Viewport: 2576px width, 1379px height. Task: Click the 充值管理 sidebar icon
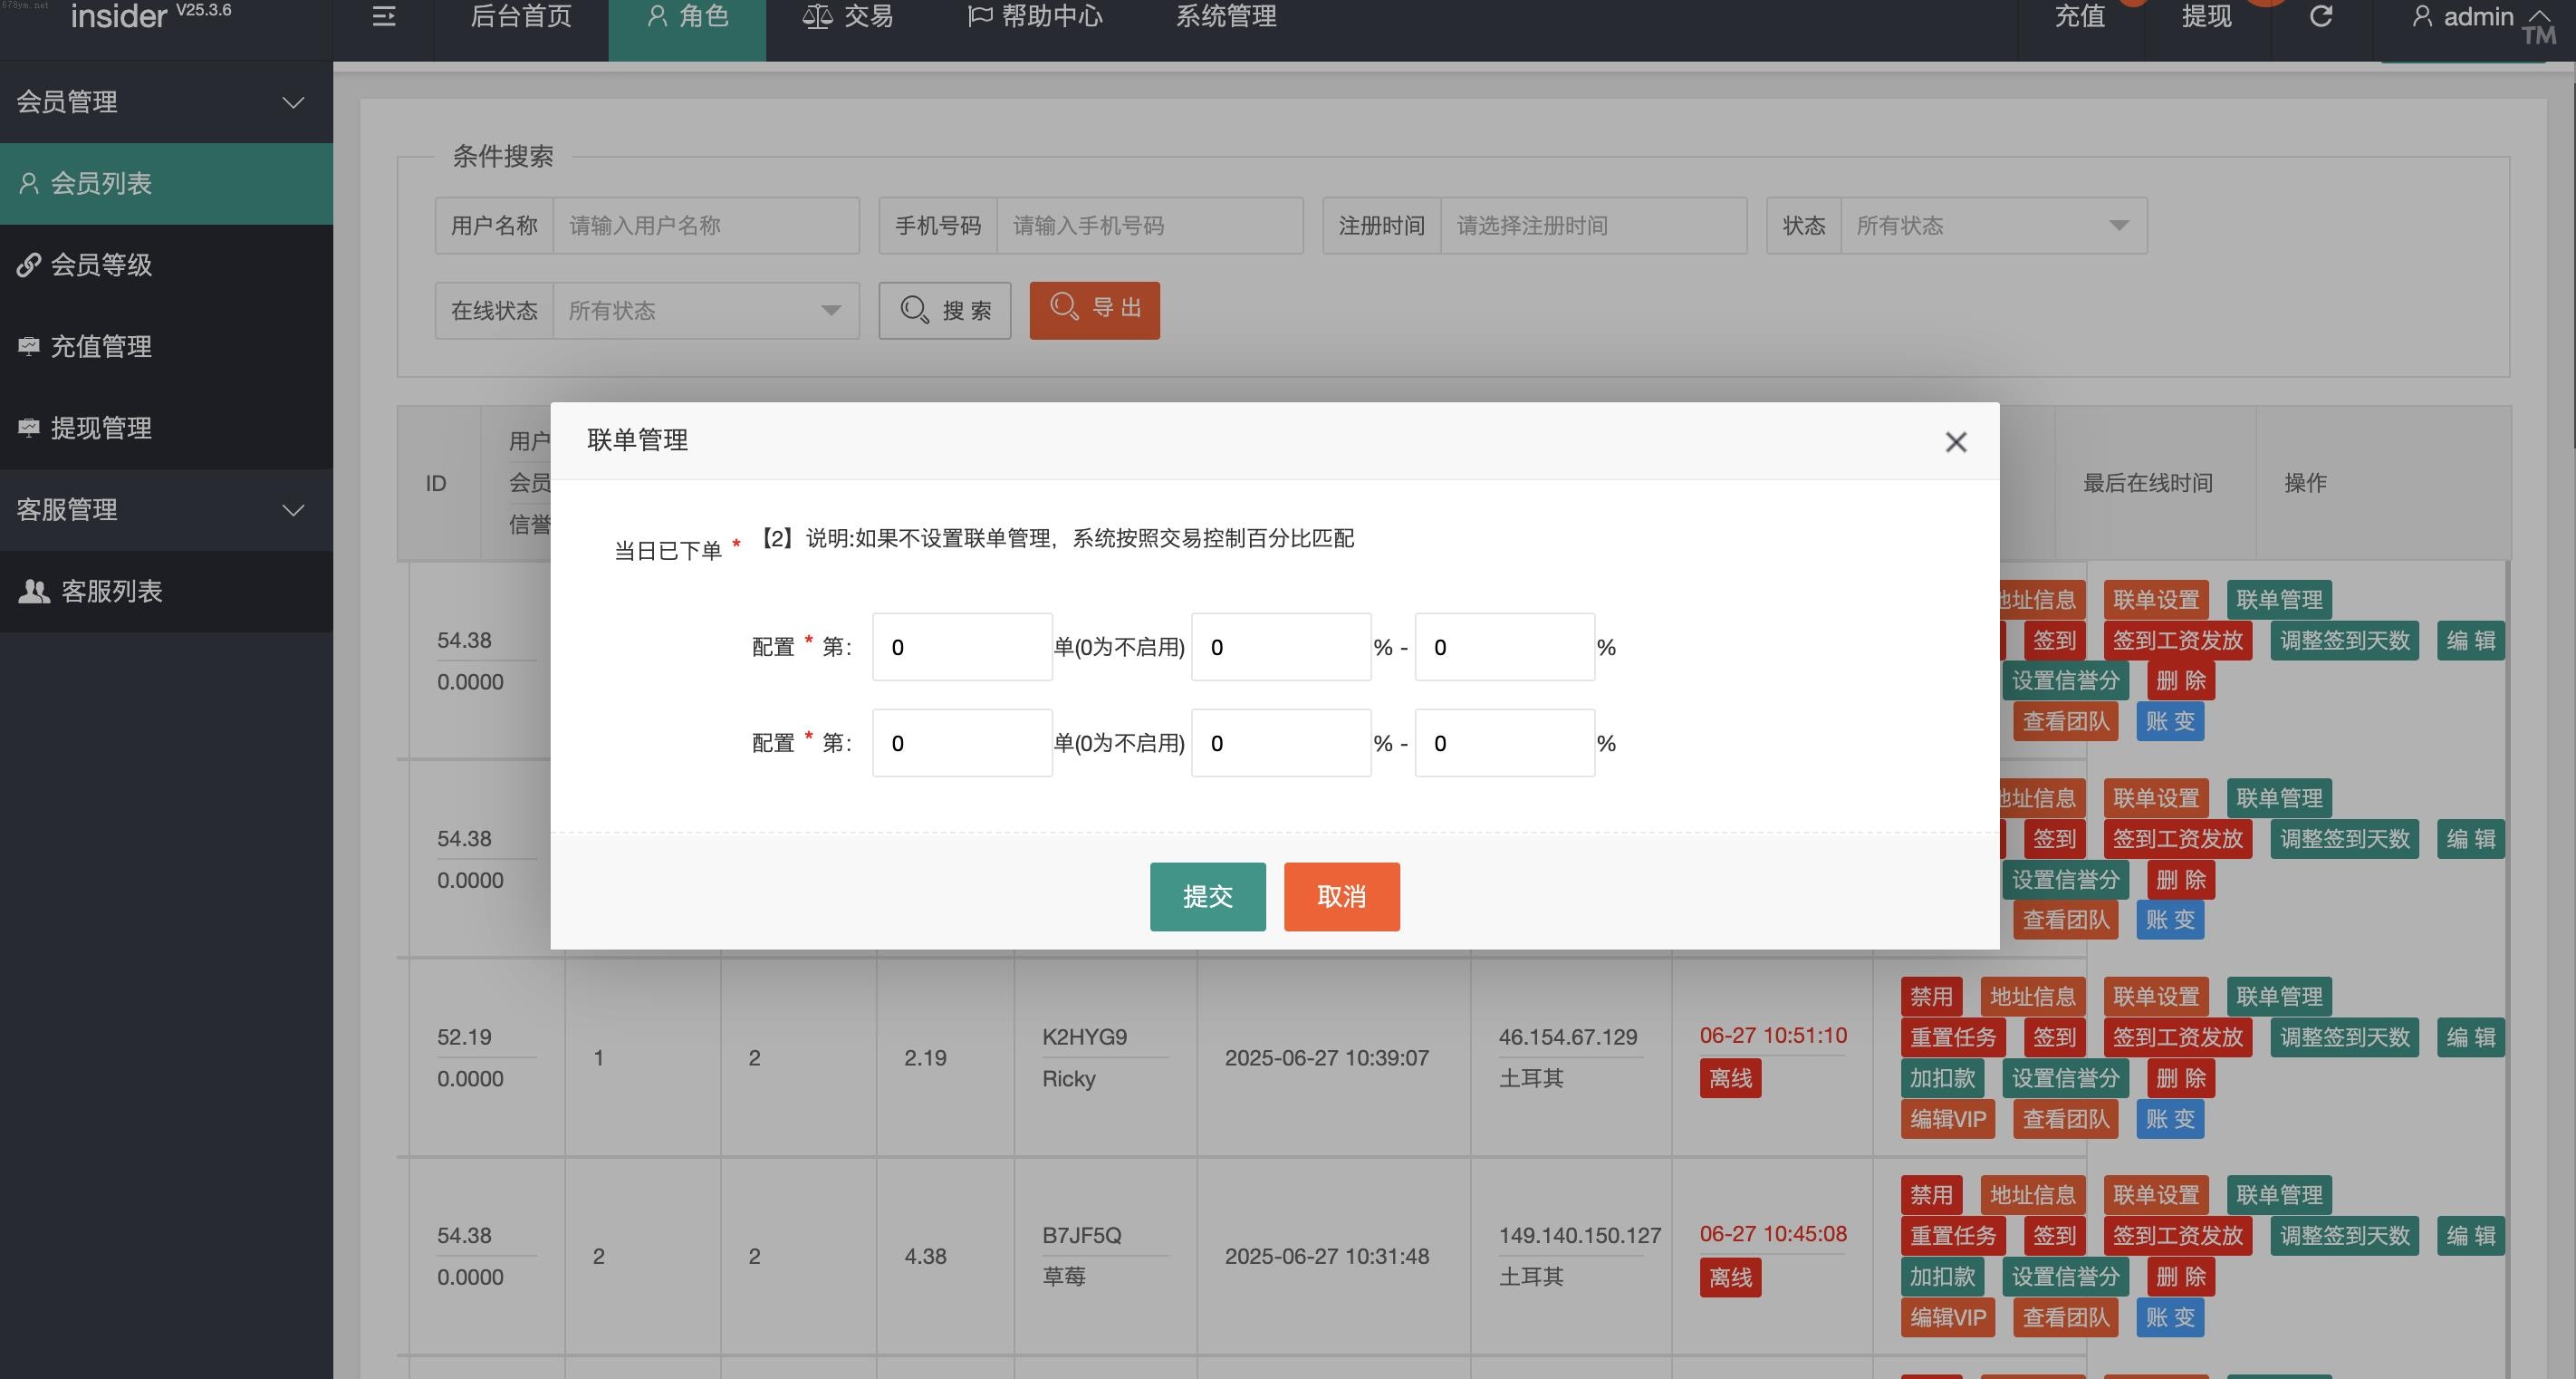coord(29,346)
